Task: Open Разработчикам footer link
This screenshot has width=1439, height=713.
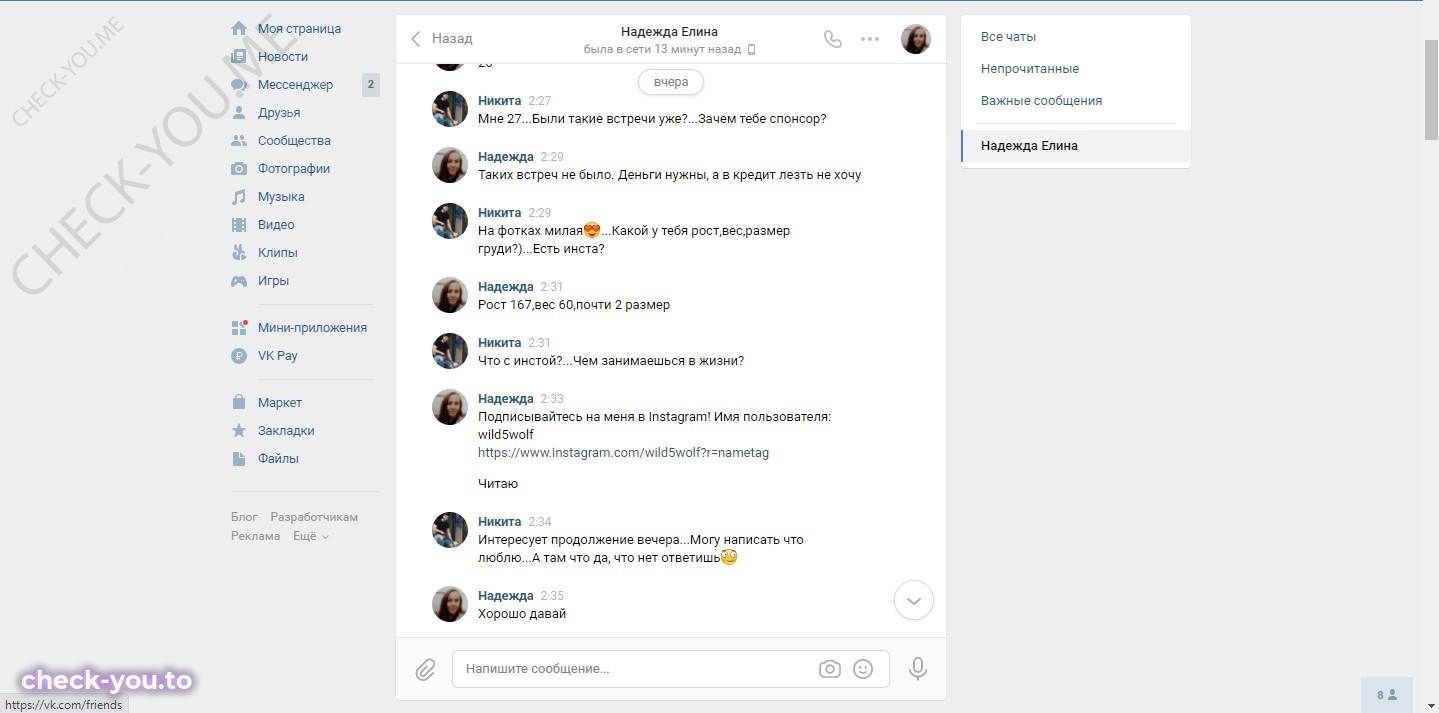Action: [x=314, y=517]
